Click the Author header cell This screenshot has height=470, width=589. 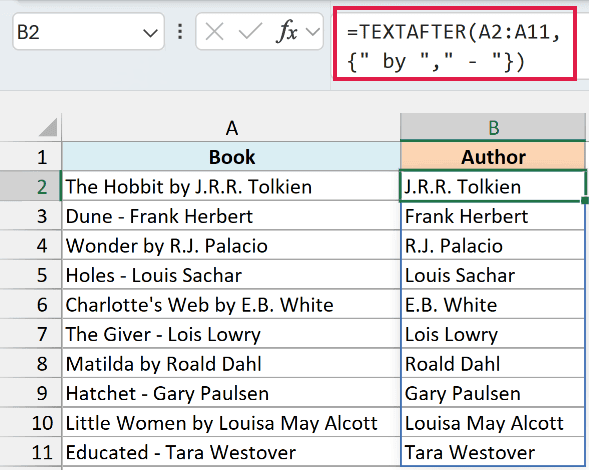pos(493,156)
